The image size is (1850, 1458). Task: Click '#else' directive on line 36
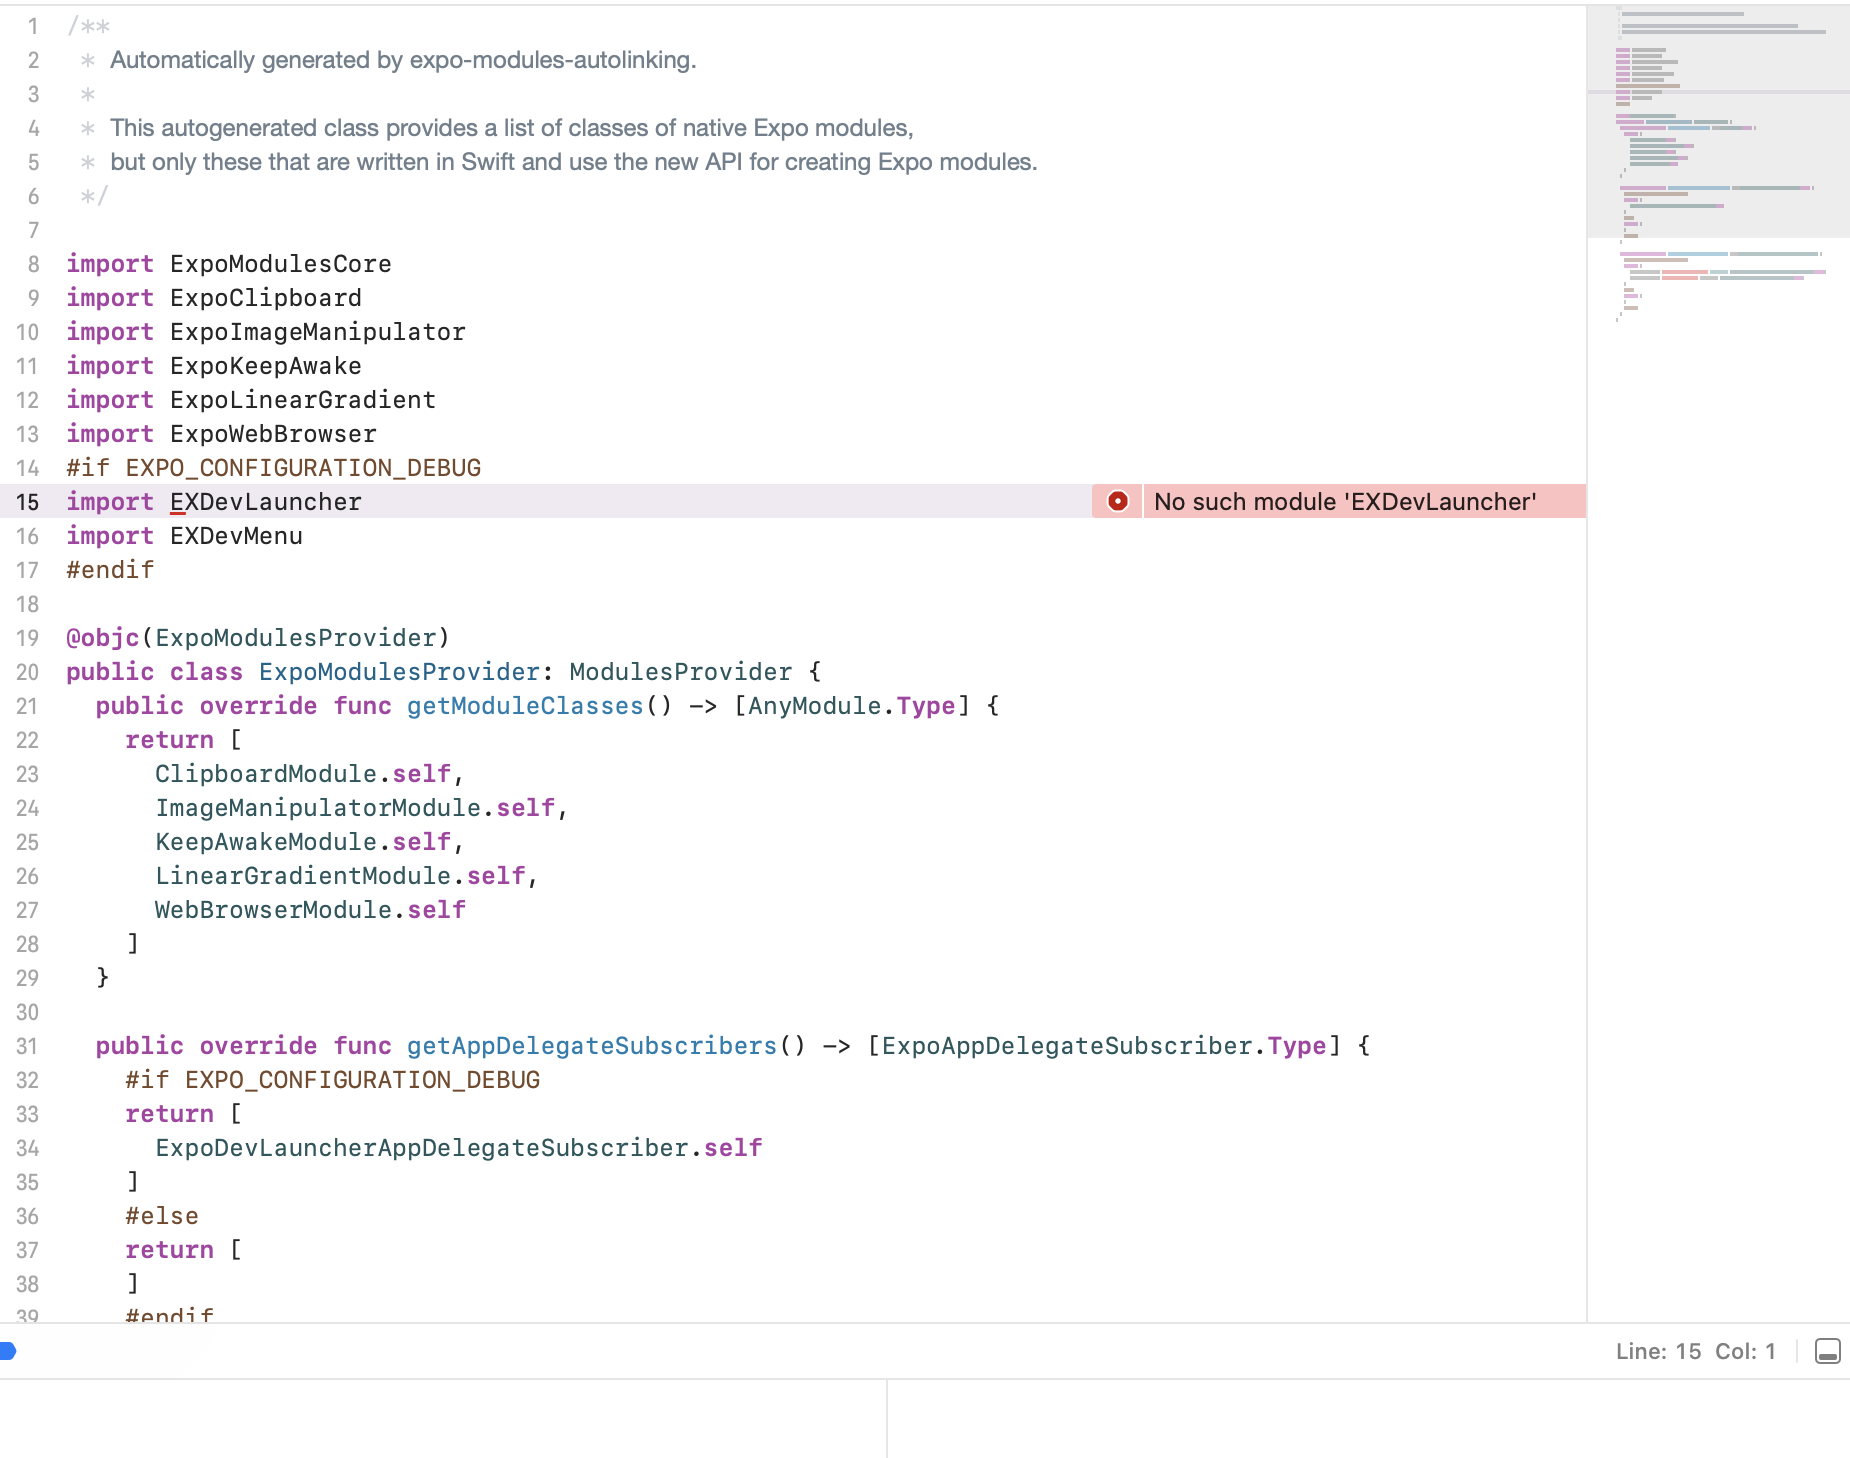162,1216
